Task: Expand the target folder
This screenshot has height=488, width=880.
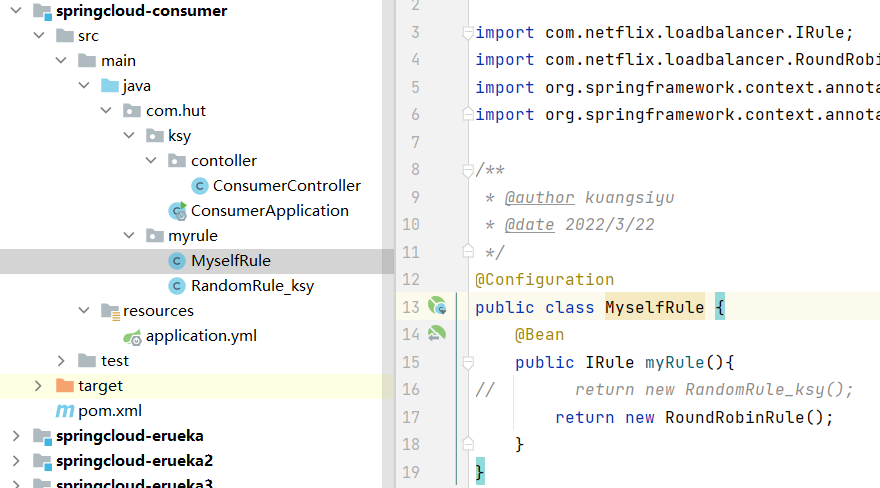Action: pos(38,386)
